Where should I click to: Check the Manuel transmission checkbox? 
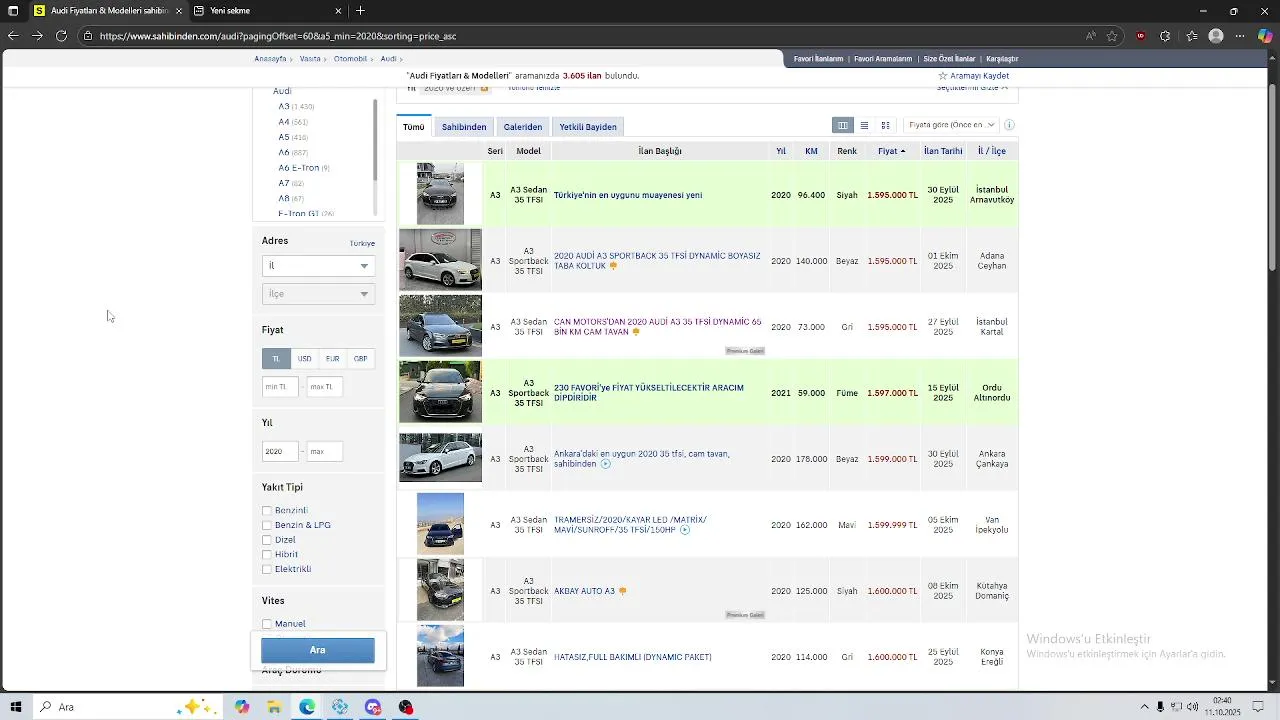point(267,624)
